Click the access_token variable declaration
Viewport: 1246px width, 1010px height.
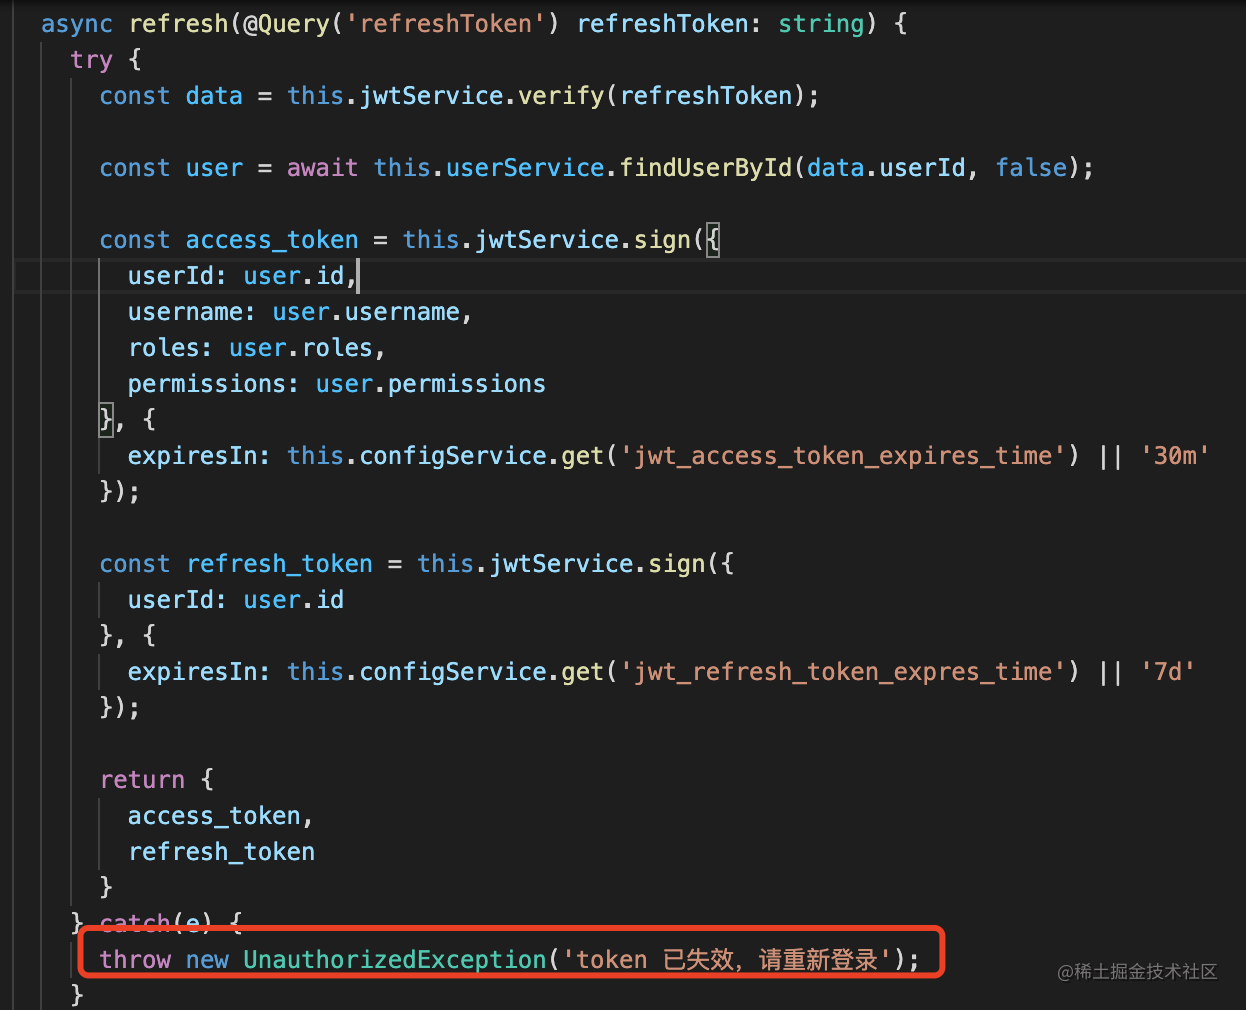coord(271,240)
